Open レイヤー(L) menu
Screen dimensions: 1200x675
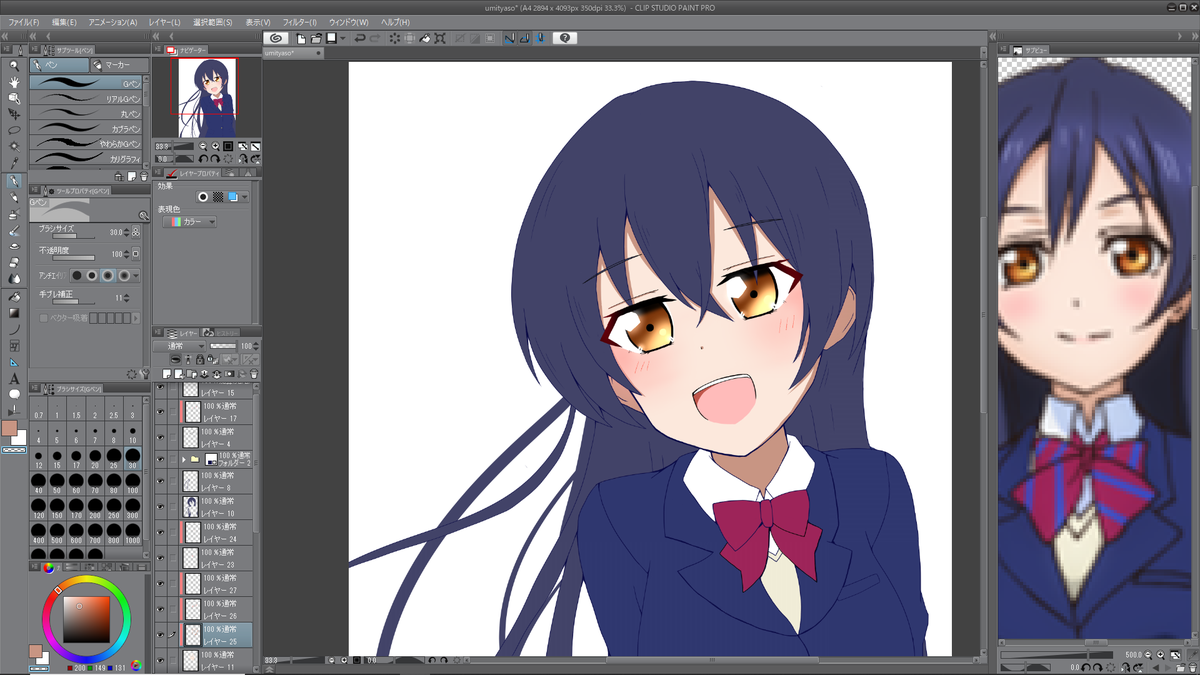(163, 21)
